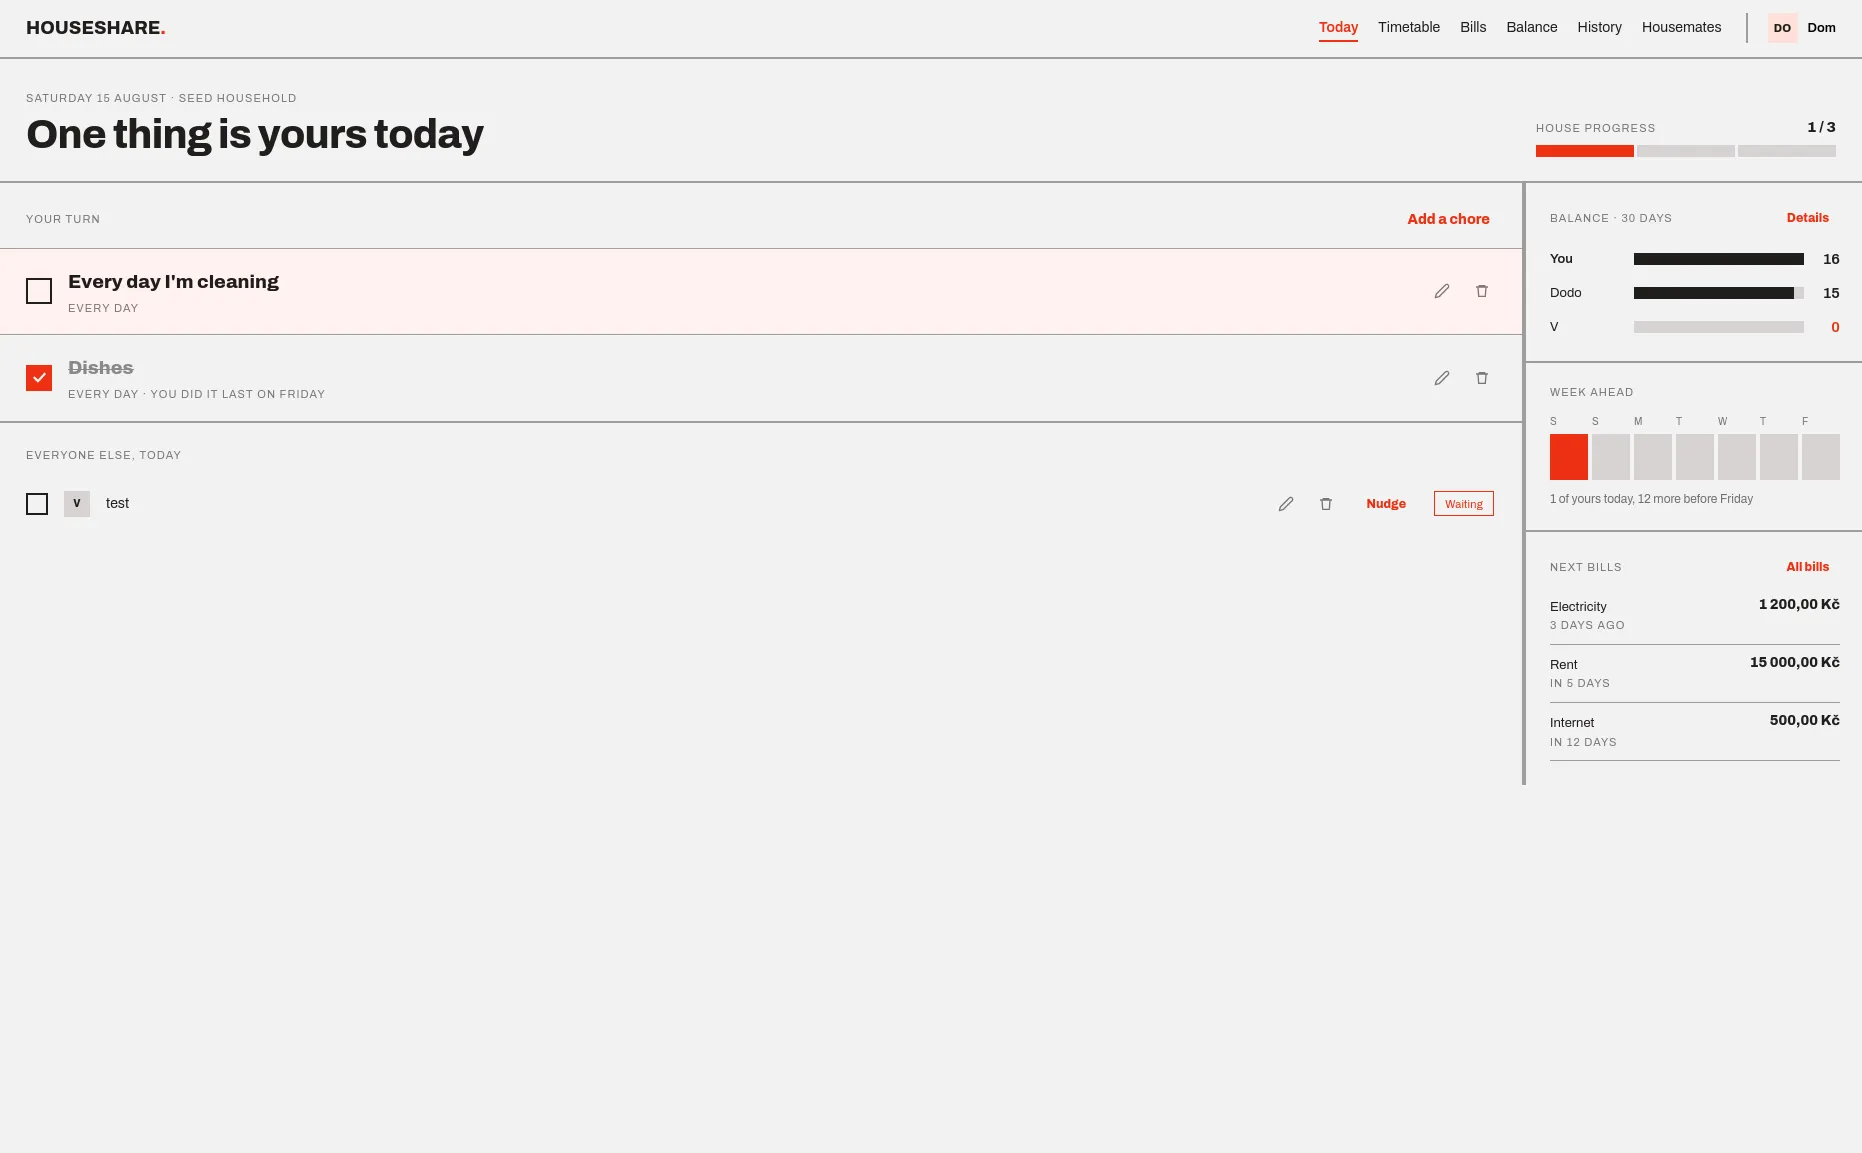The width and height of the screenshot is (1862, 1153).
Task: Open the Dom profile name
Action: tap(1821, 28)
